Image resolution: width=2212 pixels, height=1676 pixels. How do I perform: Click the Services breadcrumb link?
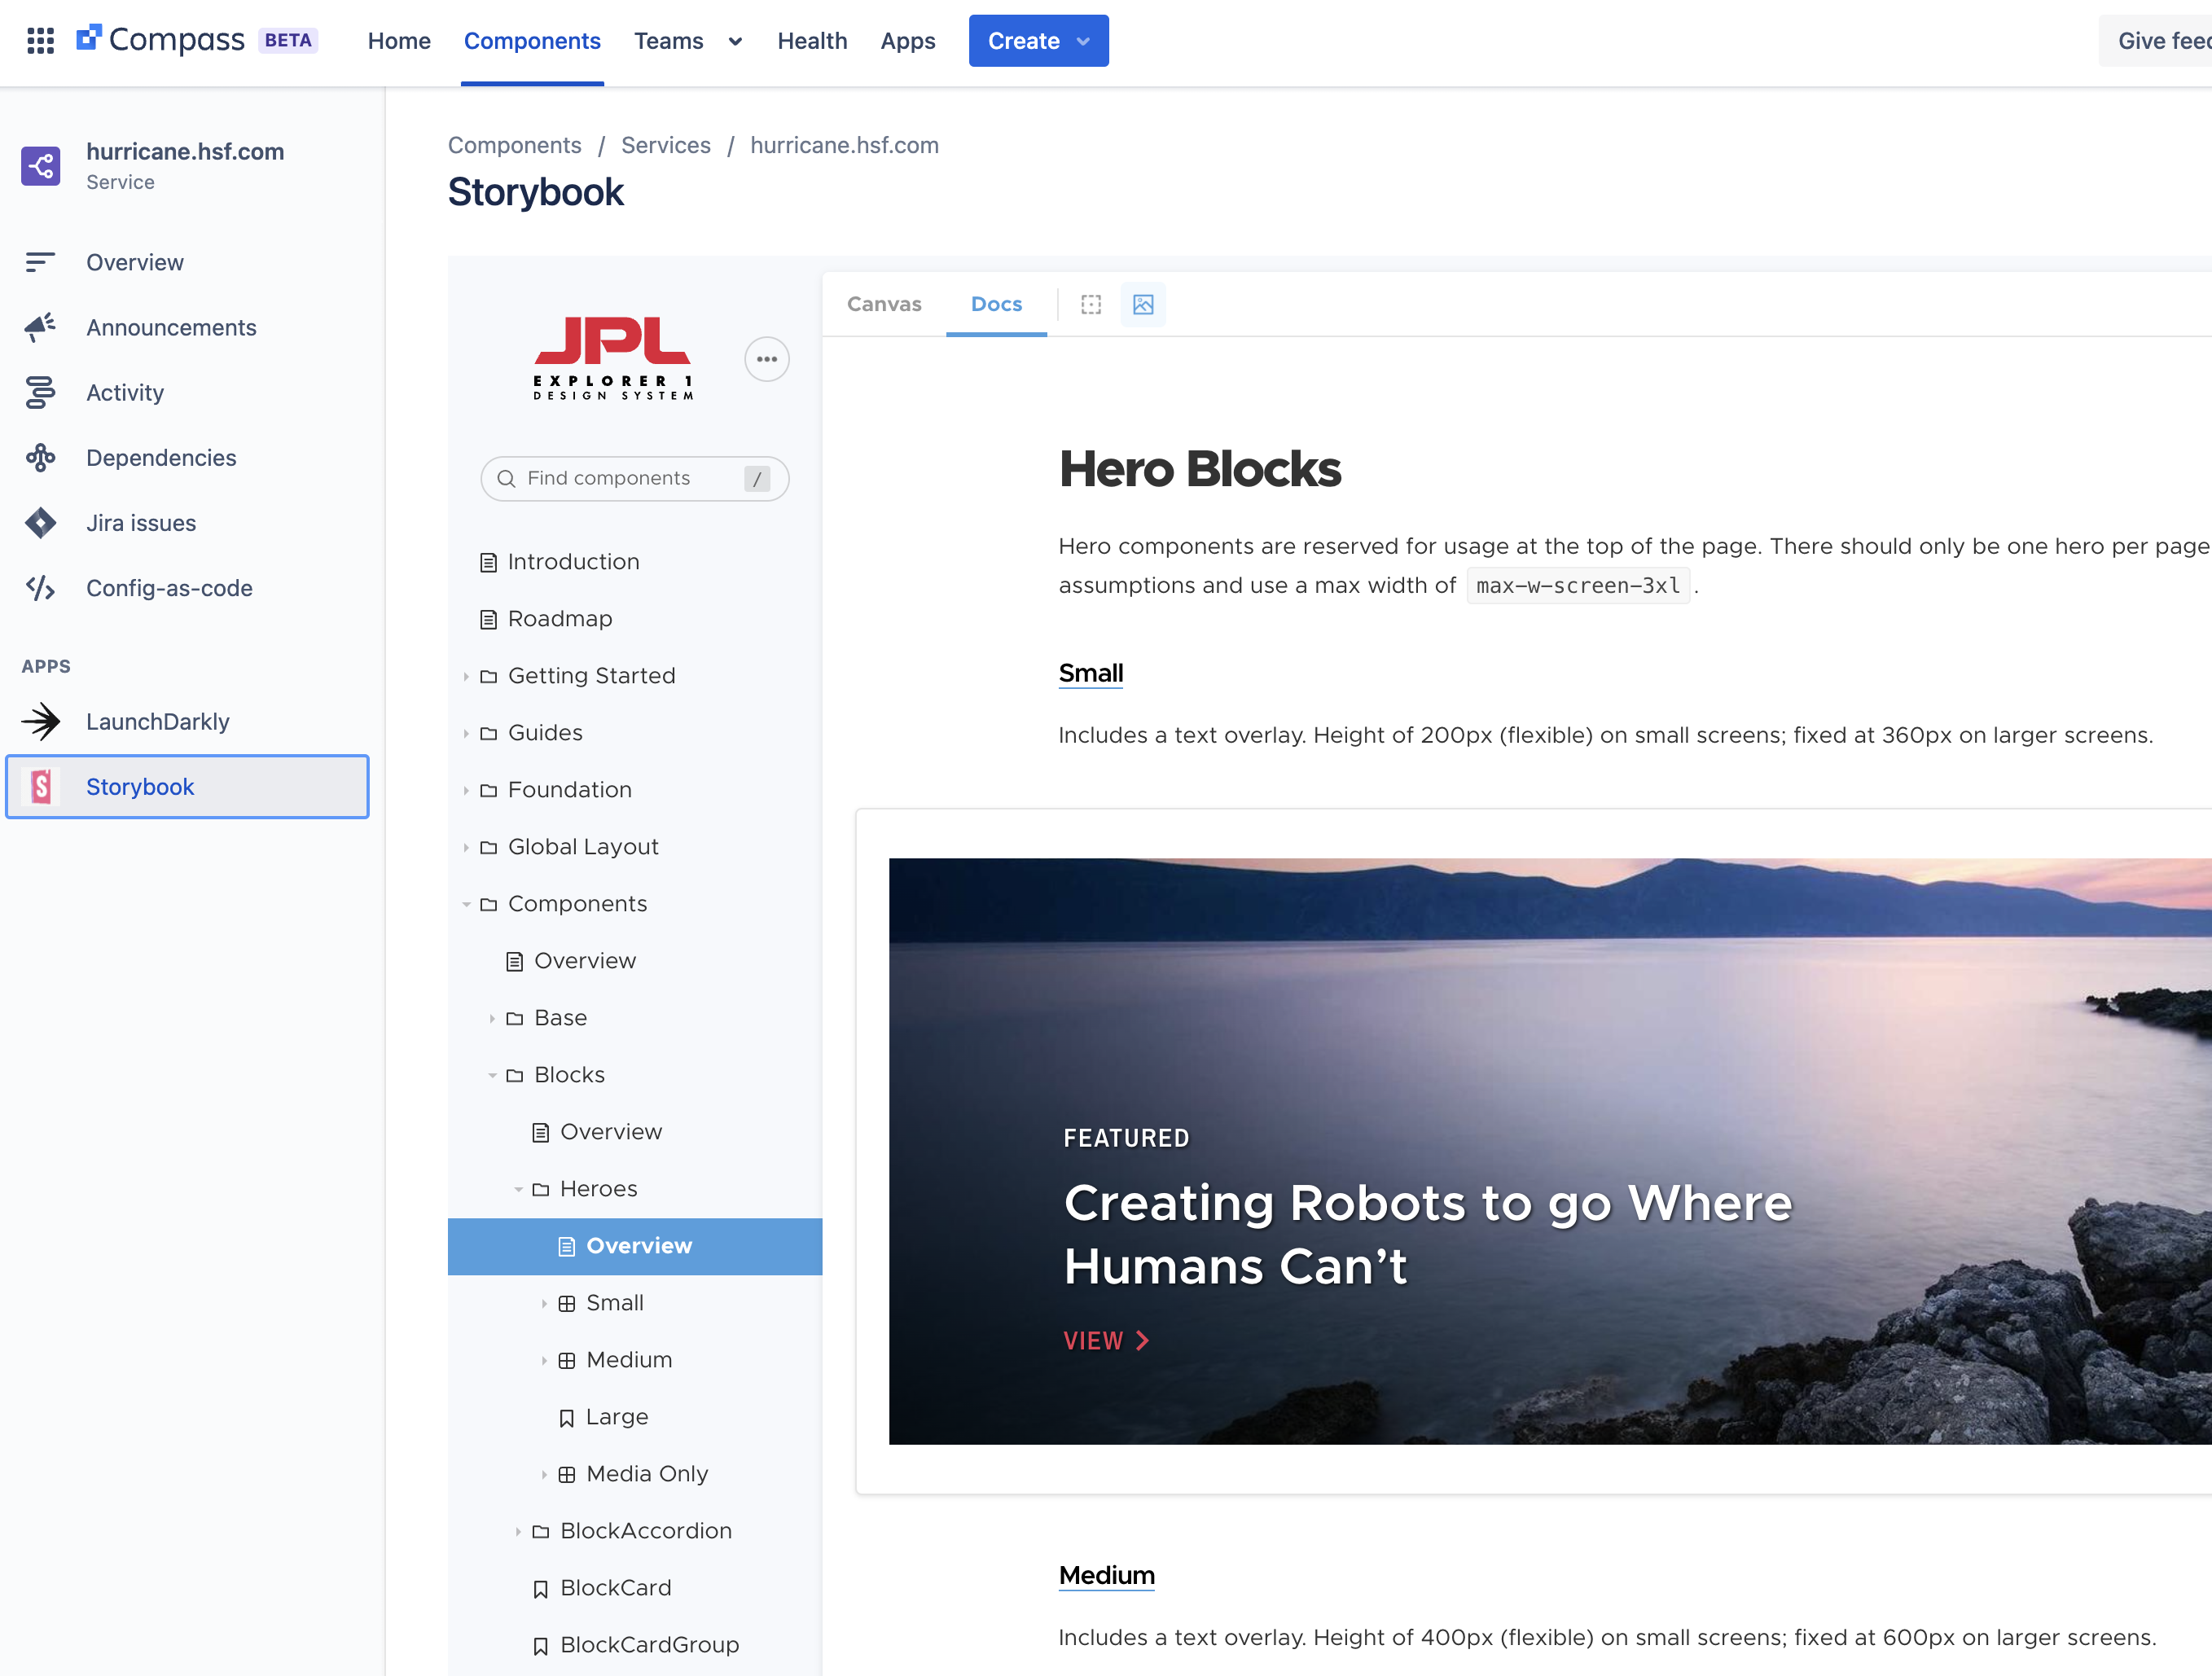pyautogui.click(x=665, y=145)
